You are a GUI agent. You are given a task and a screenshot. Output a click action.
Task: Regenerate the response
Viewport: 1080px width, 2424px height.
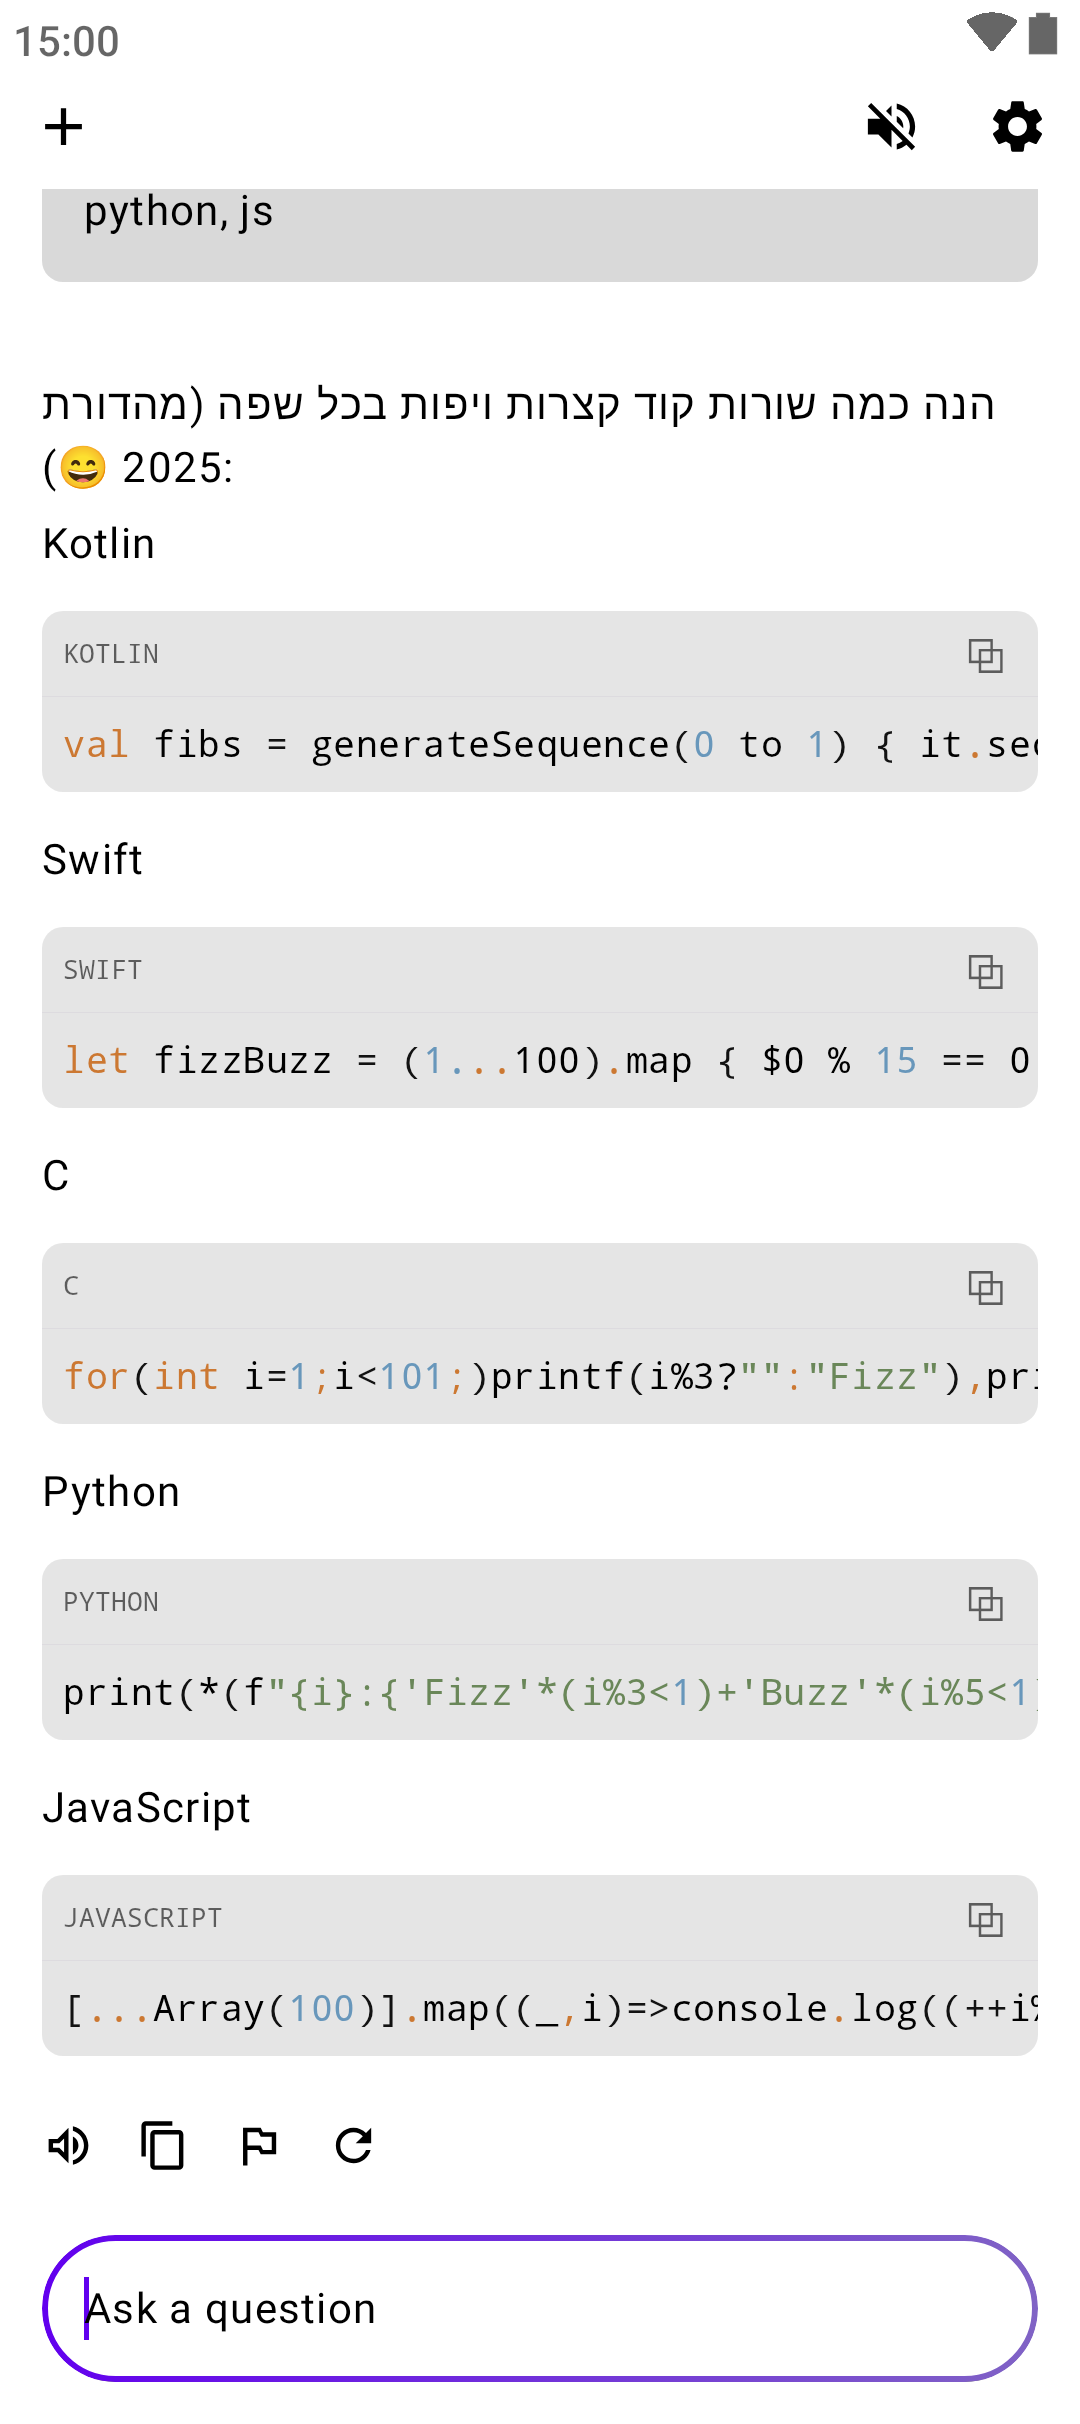point(354,2145)
